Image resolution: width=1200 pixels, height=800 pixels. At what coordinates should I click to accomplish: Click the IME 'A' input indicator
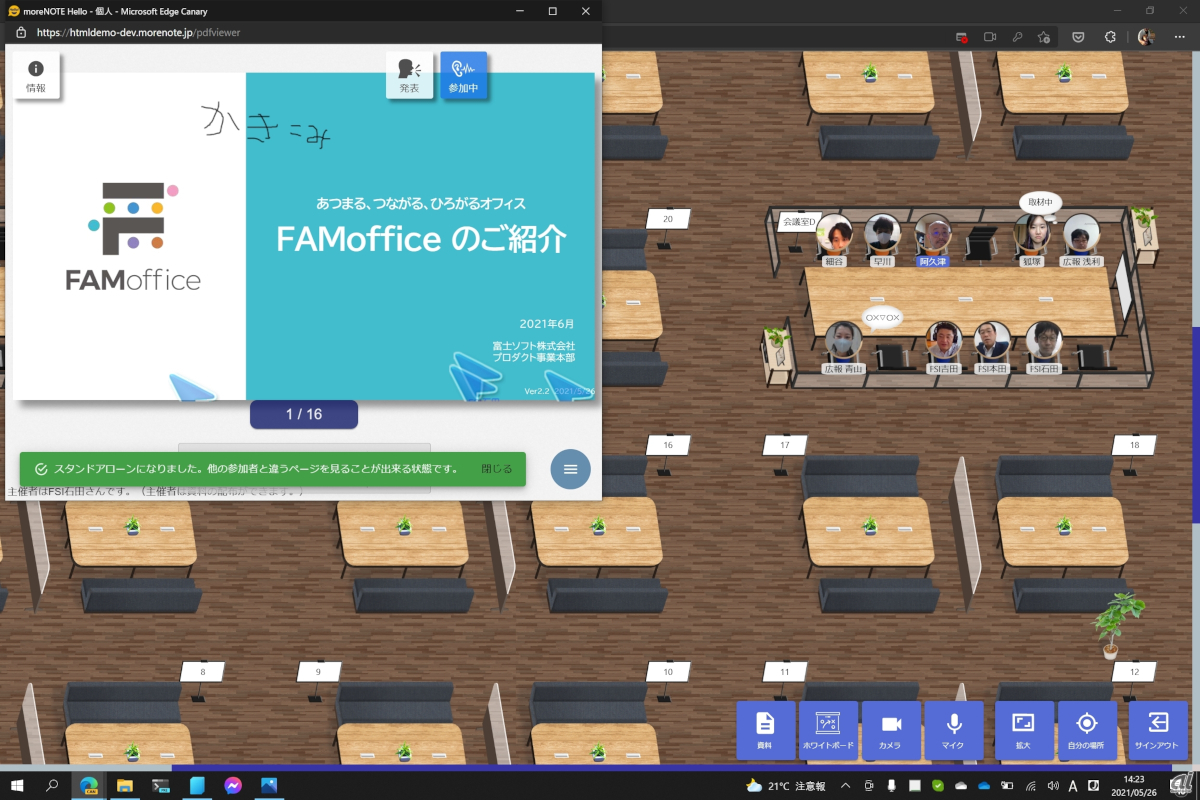coord(1073,786)
